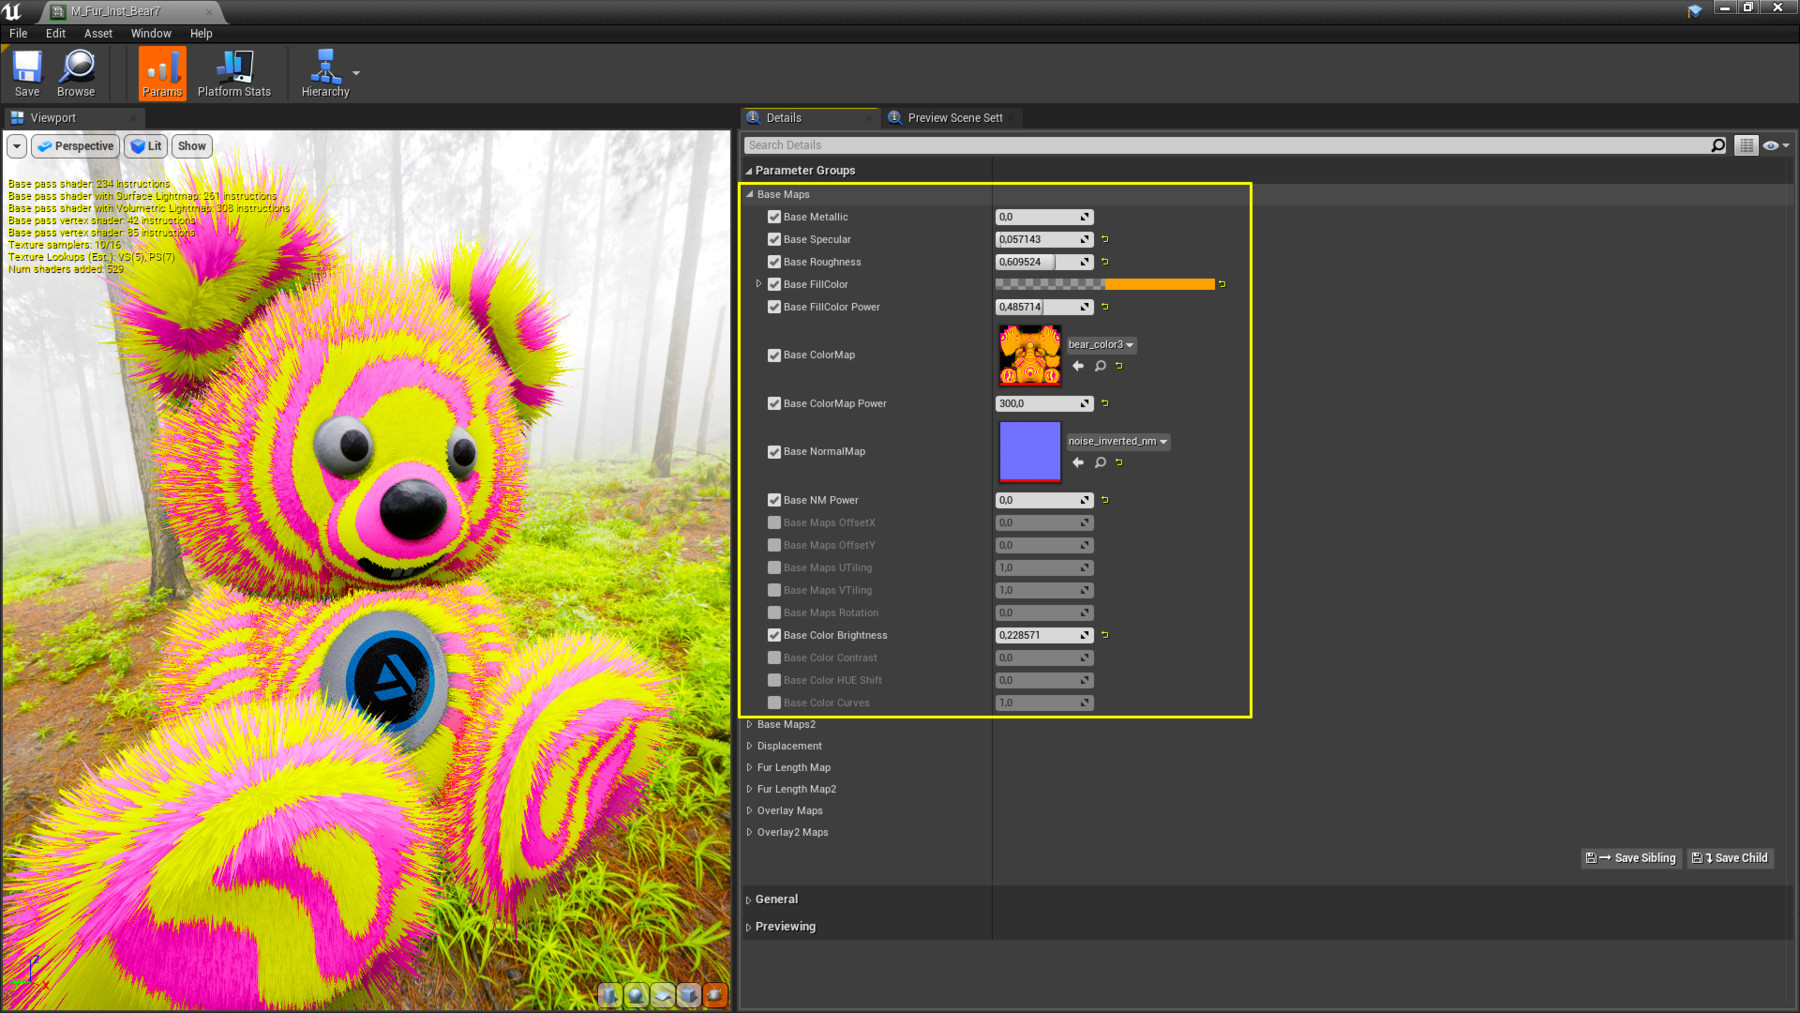Preview the material on a cube mesh
The image size is (1800, 1013).
[x=688, y=995]
